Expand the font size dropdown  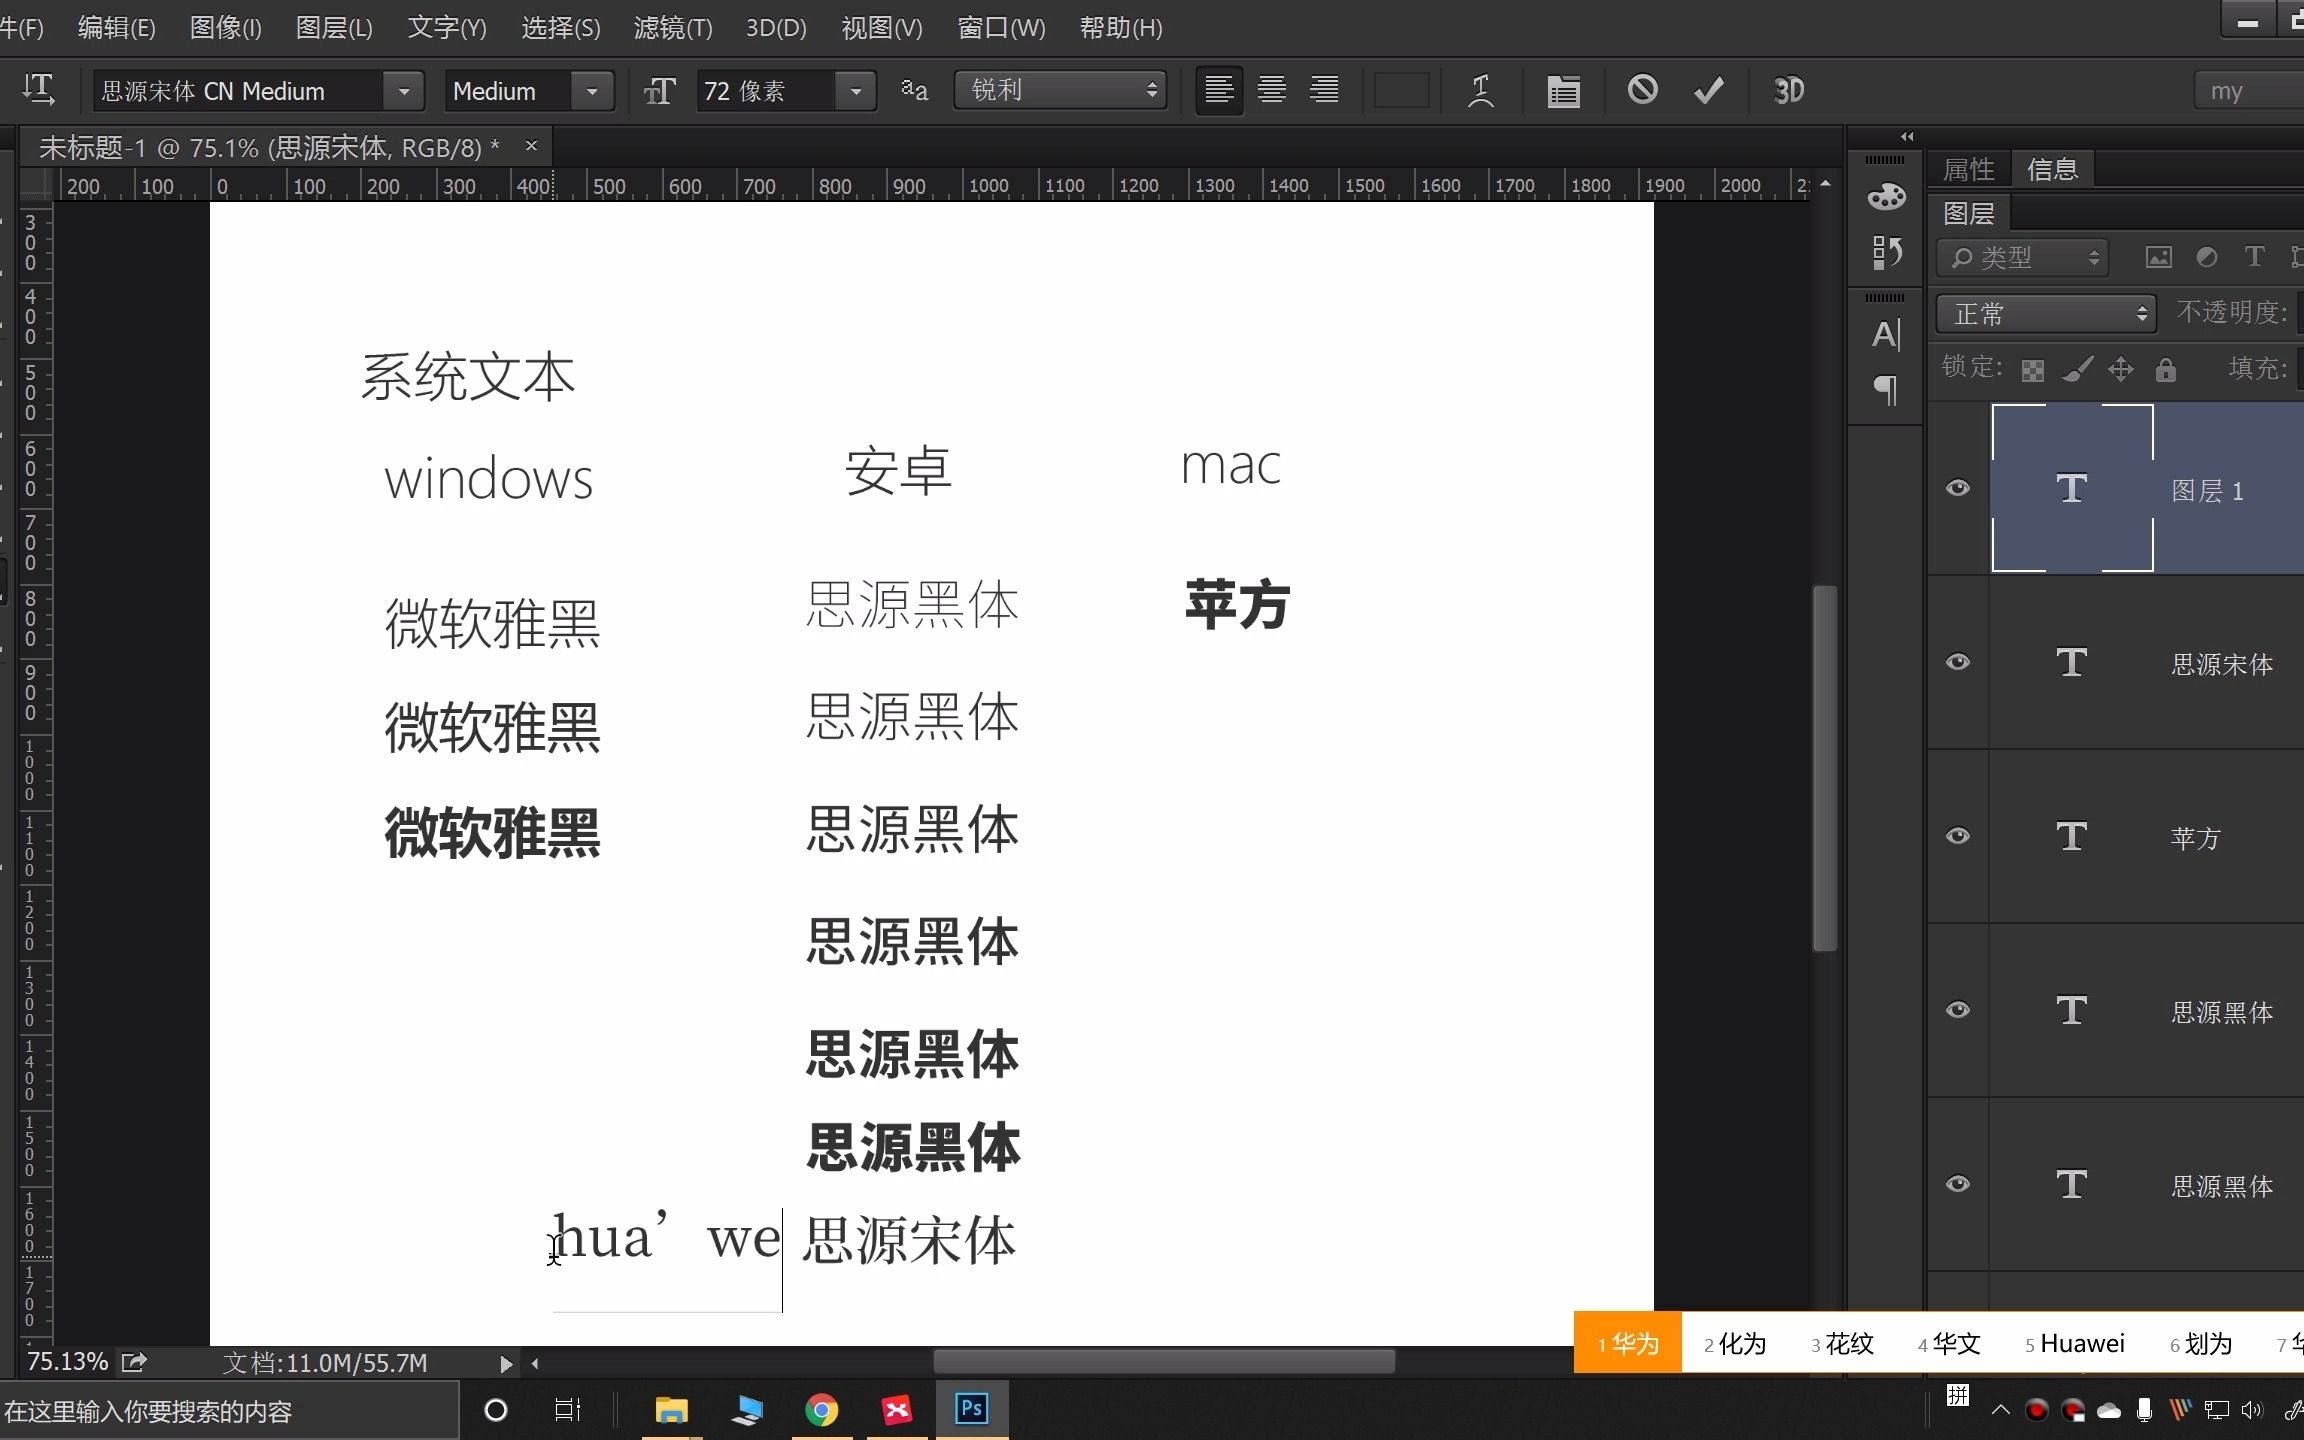[x=856, y=91]
